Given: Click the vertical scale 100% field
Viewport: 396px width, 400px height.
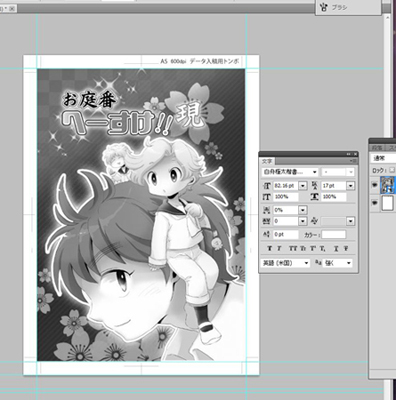Looking at the screenshot, I should [x=286, y=197].
